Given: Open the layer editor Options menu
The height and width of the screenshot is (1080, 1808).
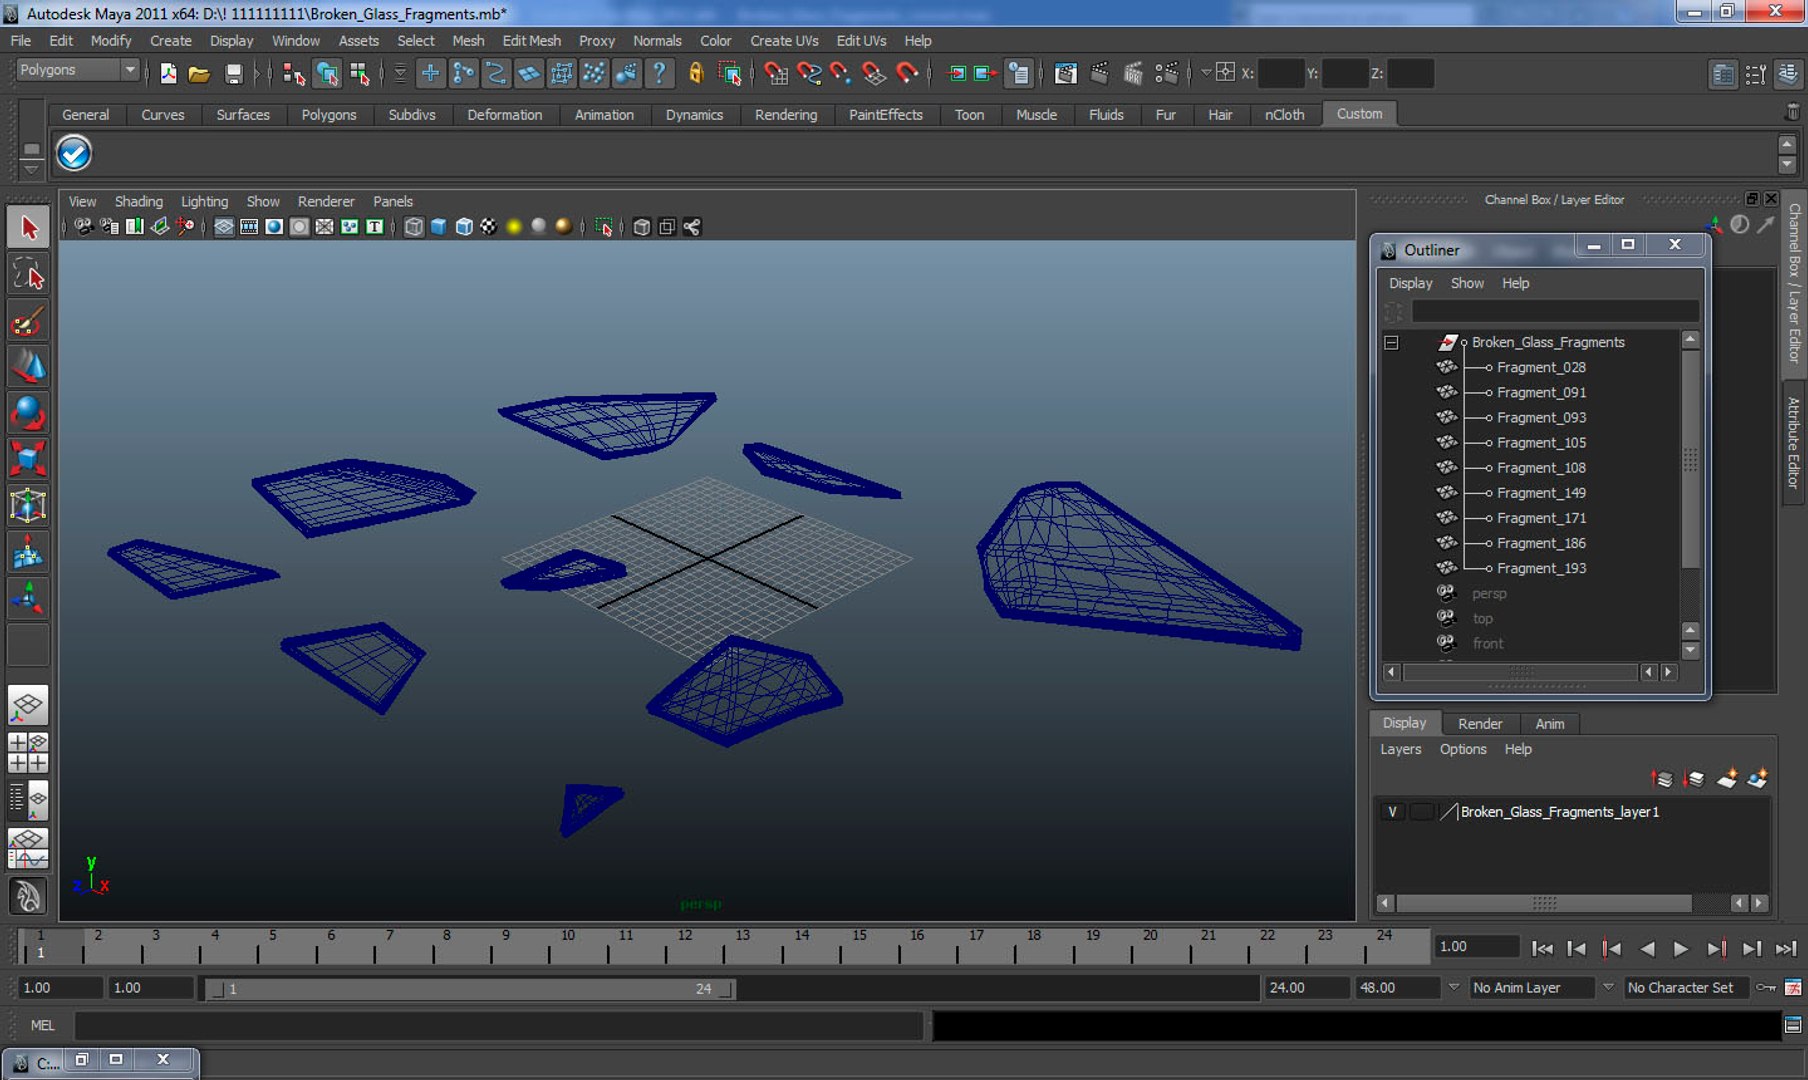Looking at the screenshot, I should tap(1463, 749).
